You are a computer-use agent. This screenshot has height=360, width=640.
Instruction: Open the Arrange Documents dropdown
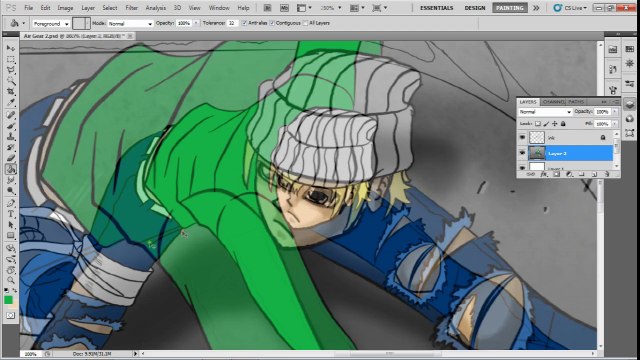(x=357, y=8)
